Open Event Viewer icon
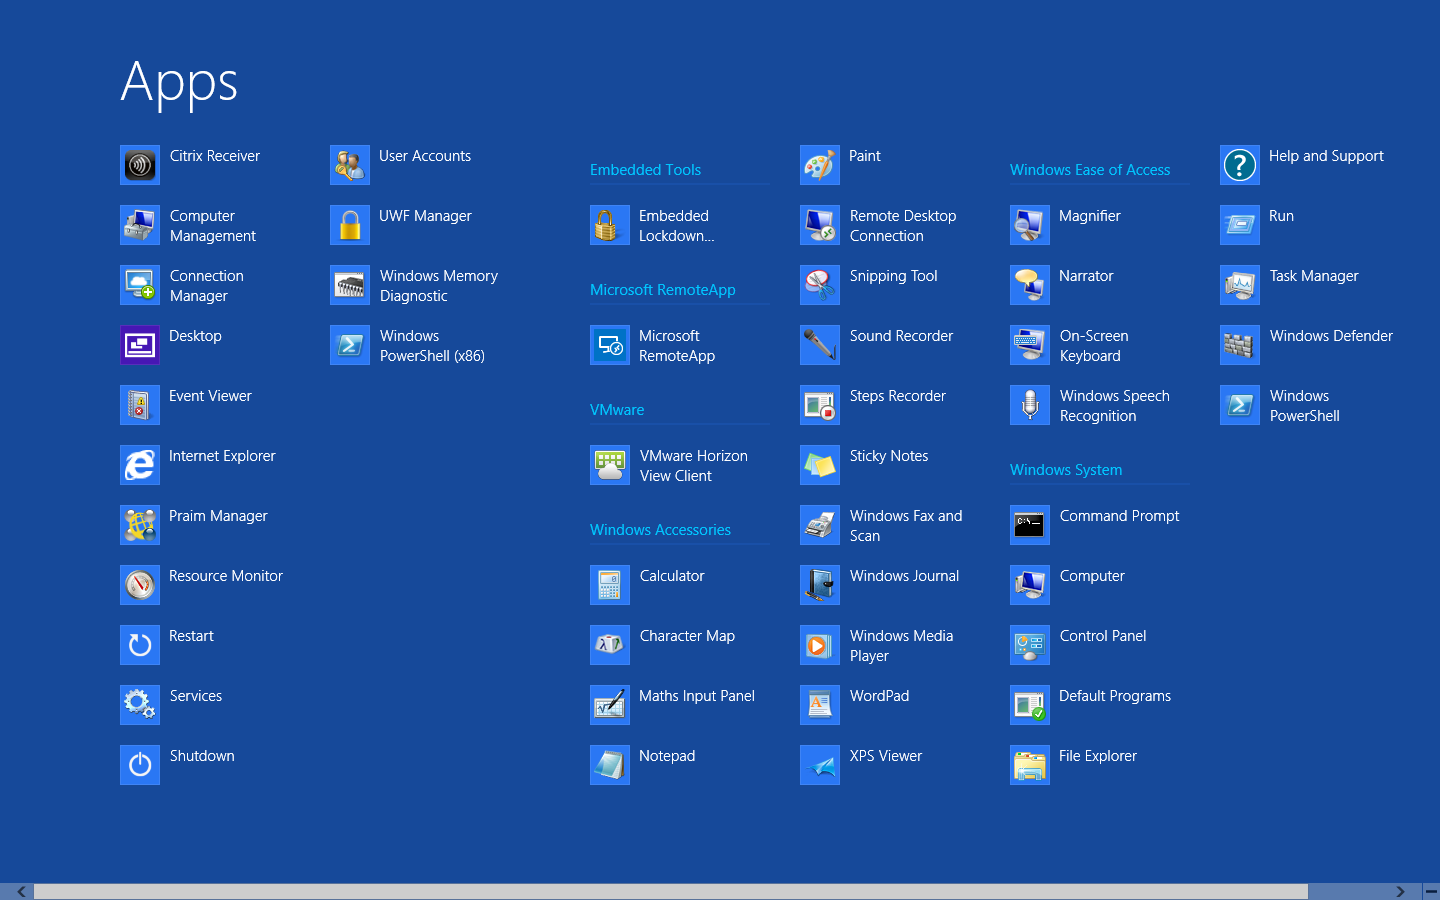Viewport: 1440px width, 900px height. tap(140, 405)
